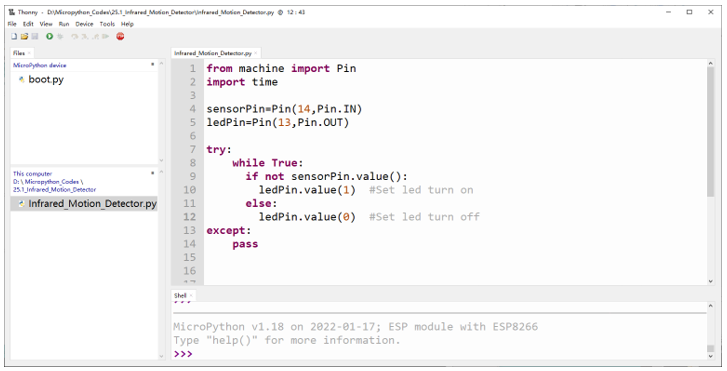Screen dimensions: 727x371
Task: Close the Infrared_Motion_Detector.py editor tab
Action: tap(255, 53)
